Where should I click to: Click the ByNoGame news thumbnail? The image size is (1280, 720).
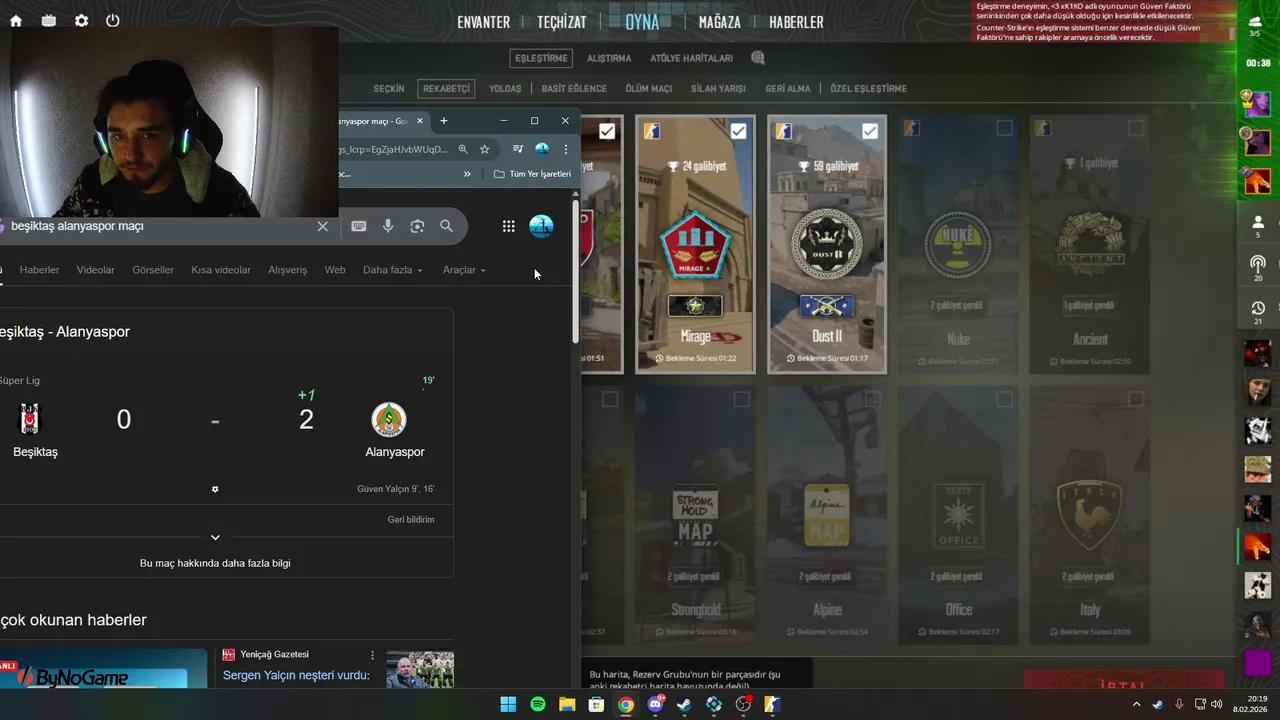104,669
